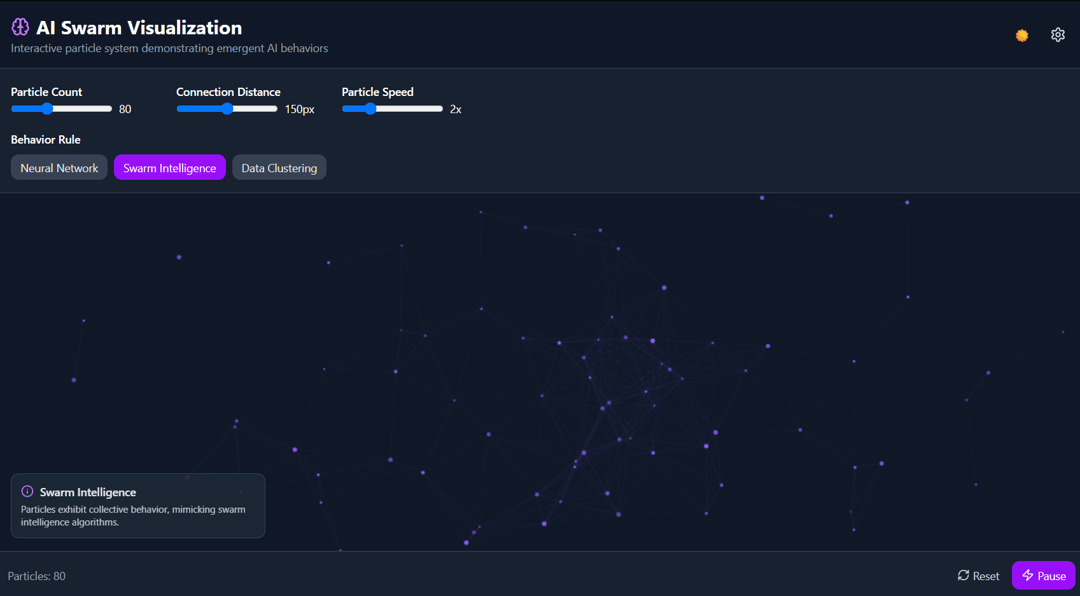The height and width of the screenshot is (596, 1080).
Task: Open settings with the gear icon
Action: pyautogui.click(x=1058, y=34)
